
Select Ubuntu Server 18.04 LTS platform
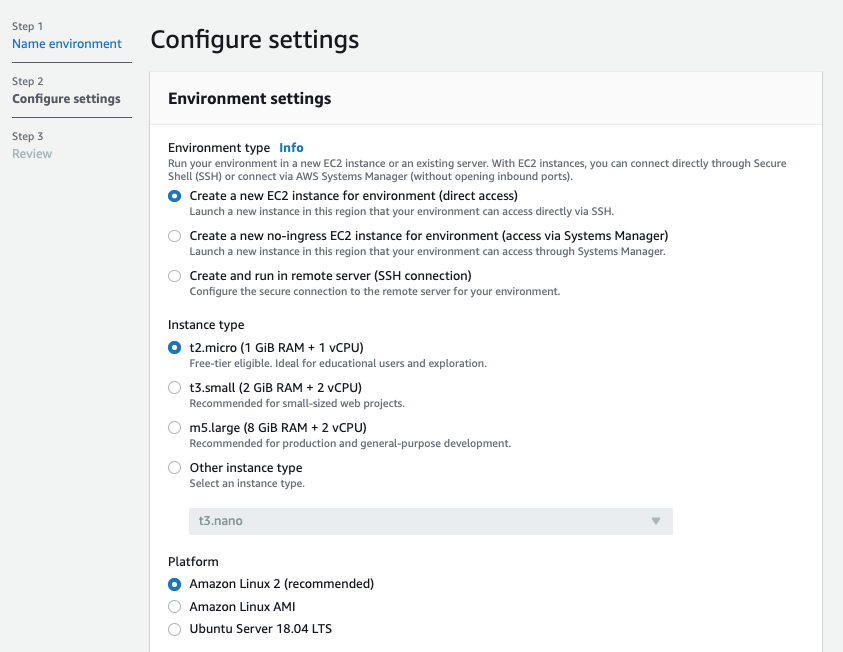(175, 630)
